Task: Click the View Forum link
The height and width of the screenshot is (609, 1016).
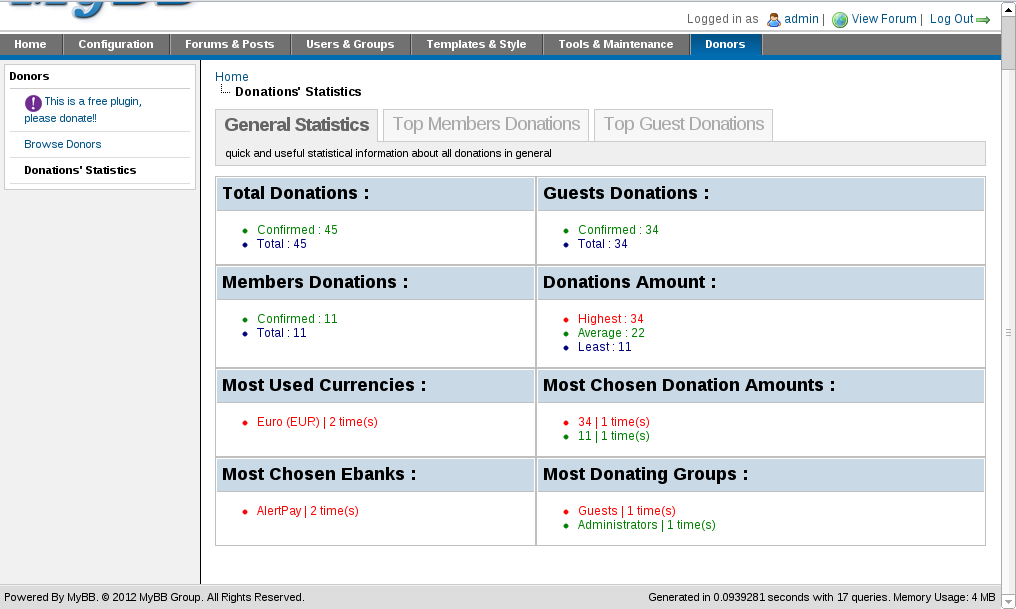Action: point(884,19)
